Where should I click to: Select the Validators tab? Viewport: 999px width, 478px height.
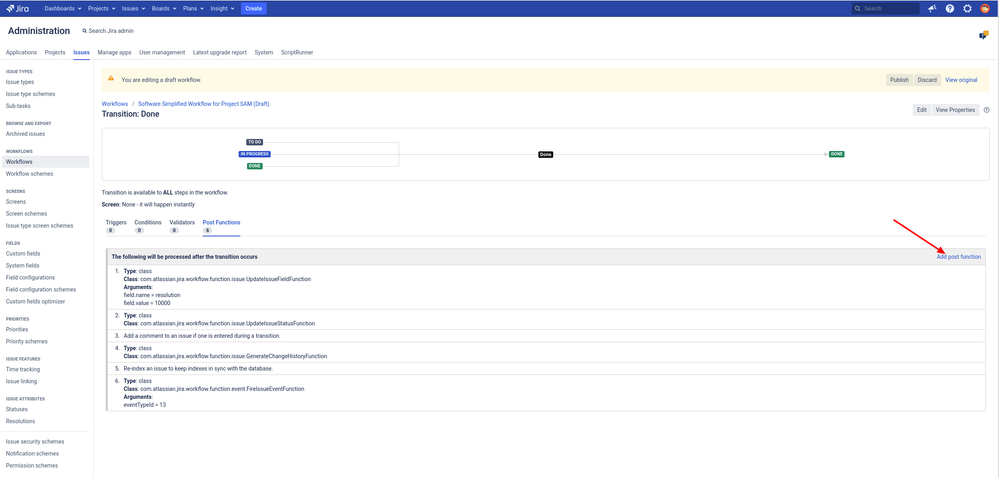click(182, 226)
